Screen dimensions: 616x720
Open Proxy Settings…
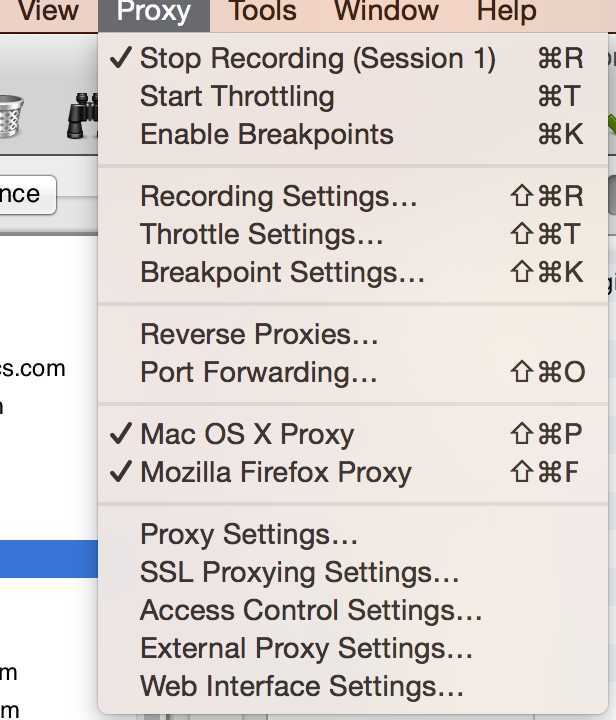tap(353, 534)
